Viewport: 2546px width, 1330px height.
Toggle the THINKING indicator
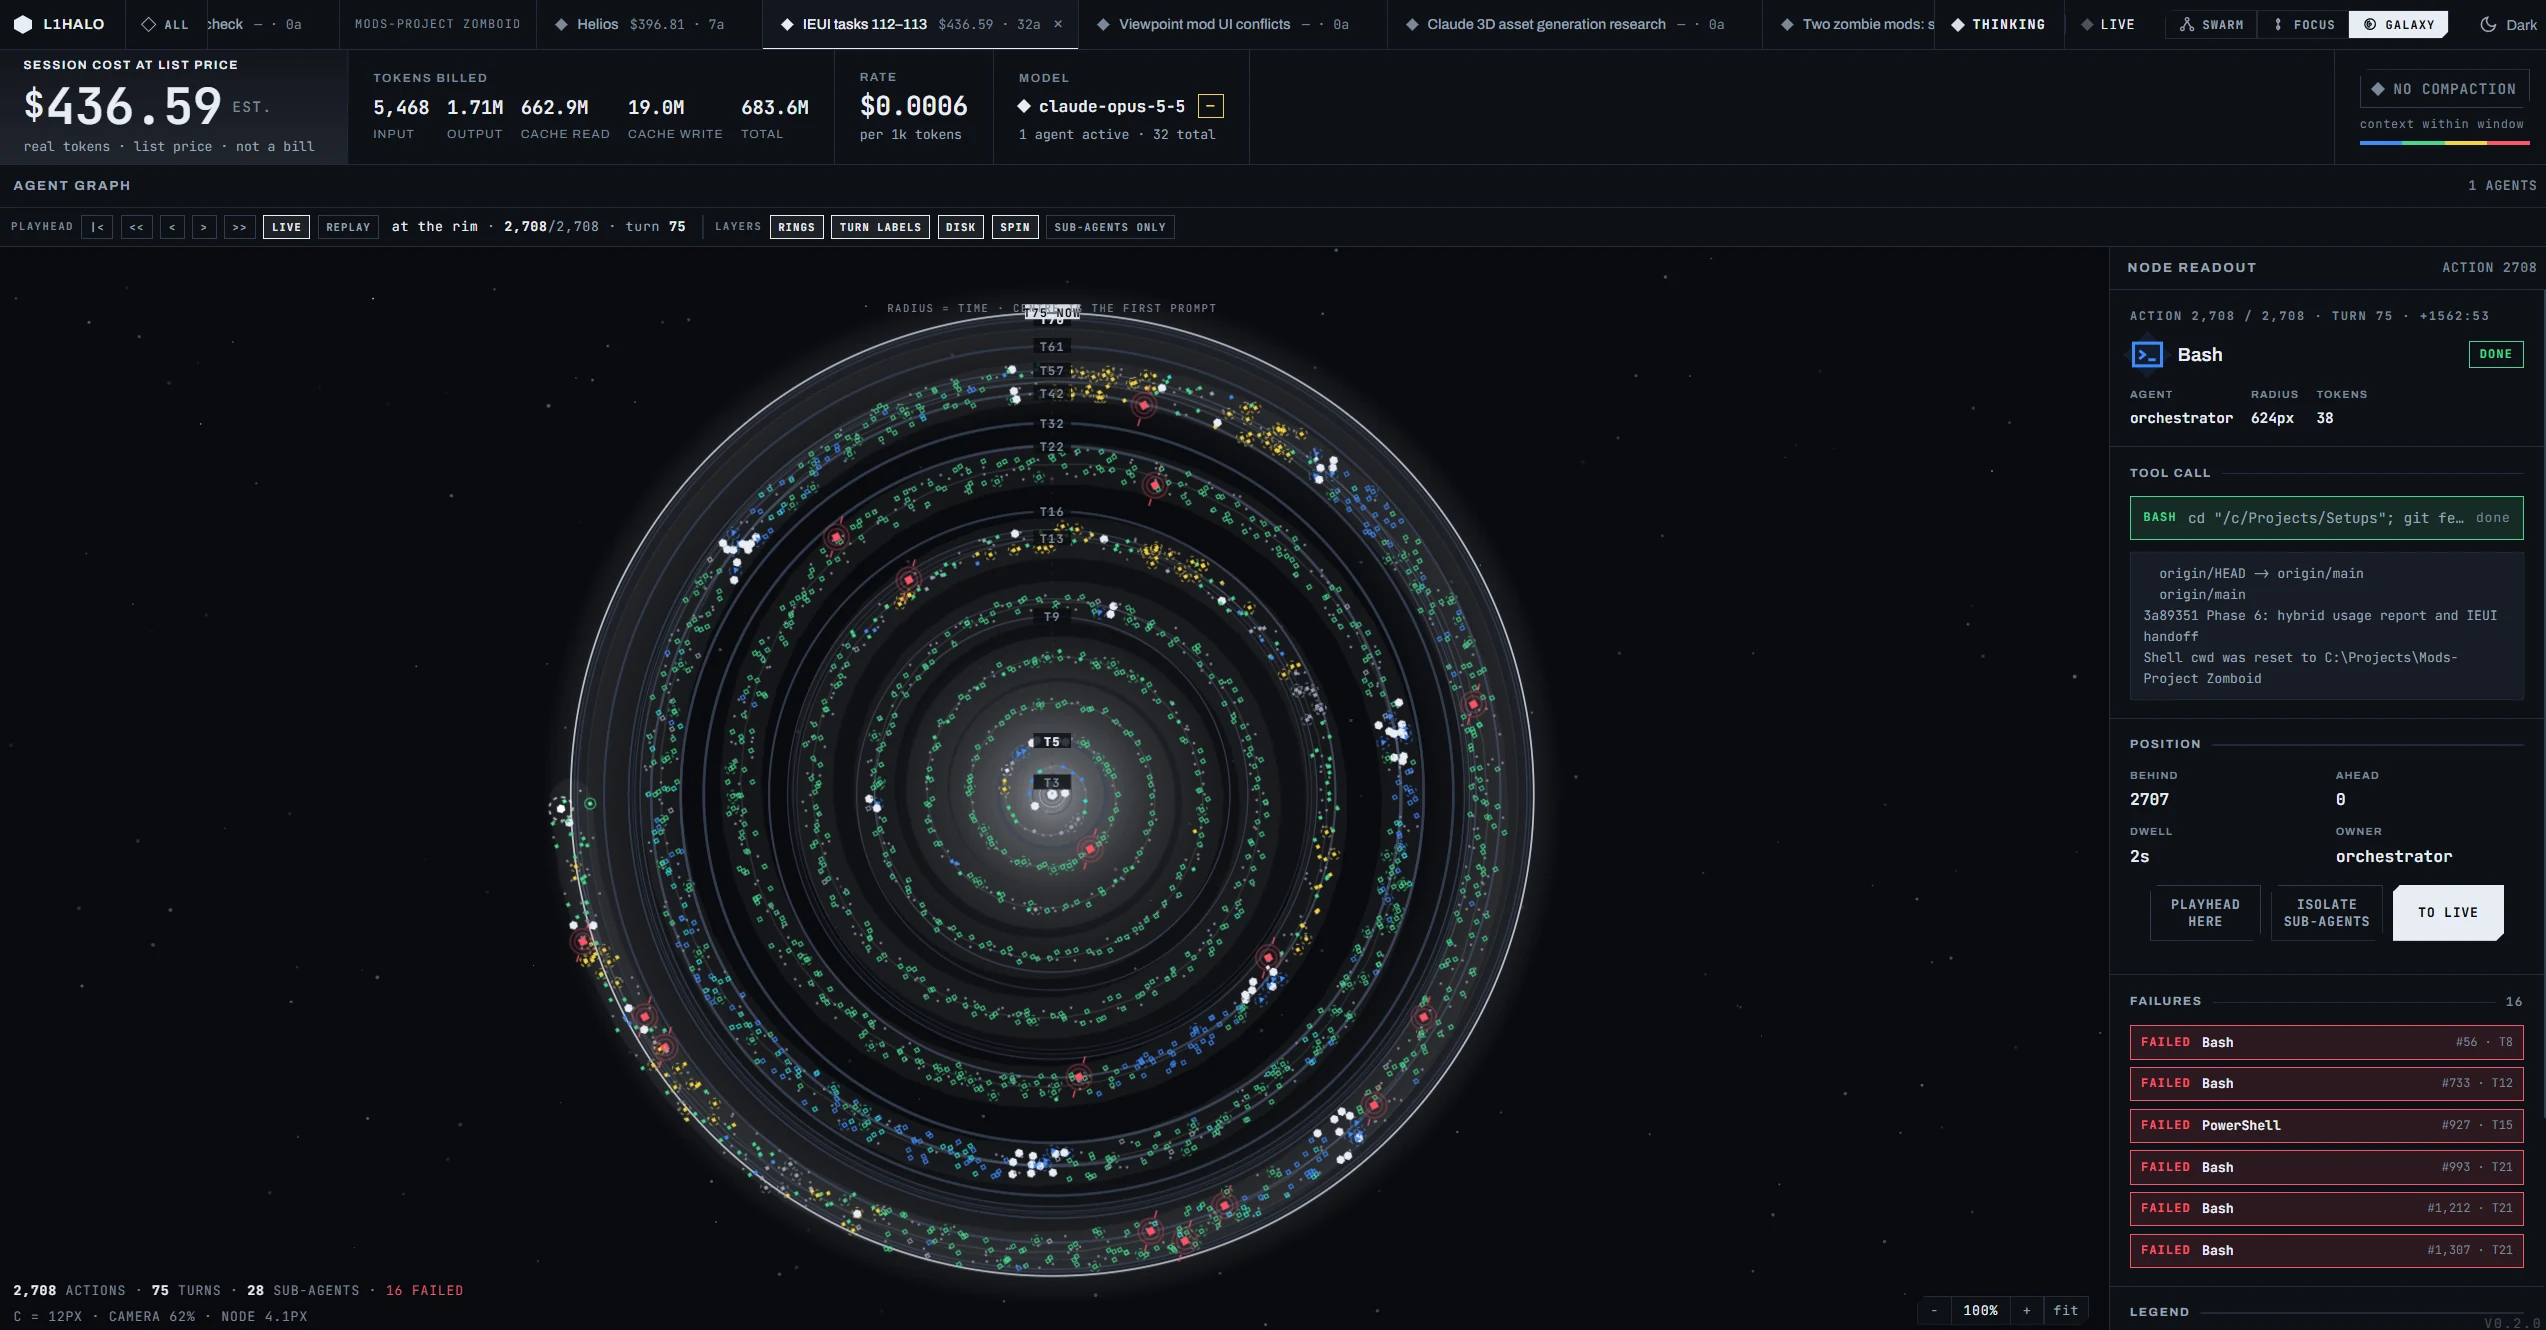click(1998, 24)
